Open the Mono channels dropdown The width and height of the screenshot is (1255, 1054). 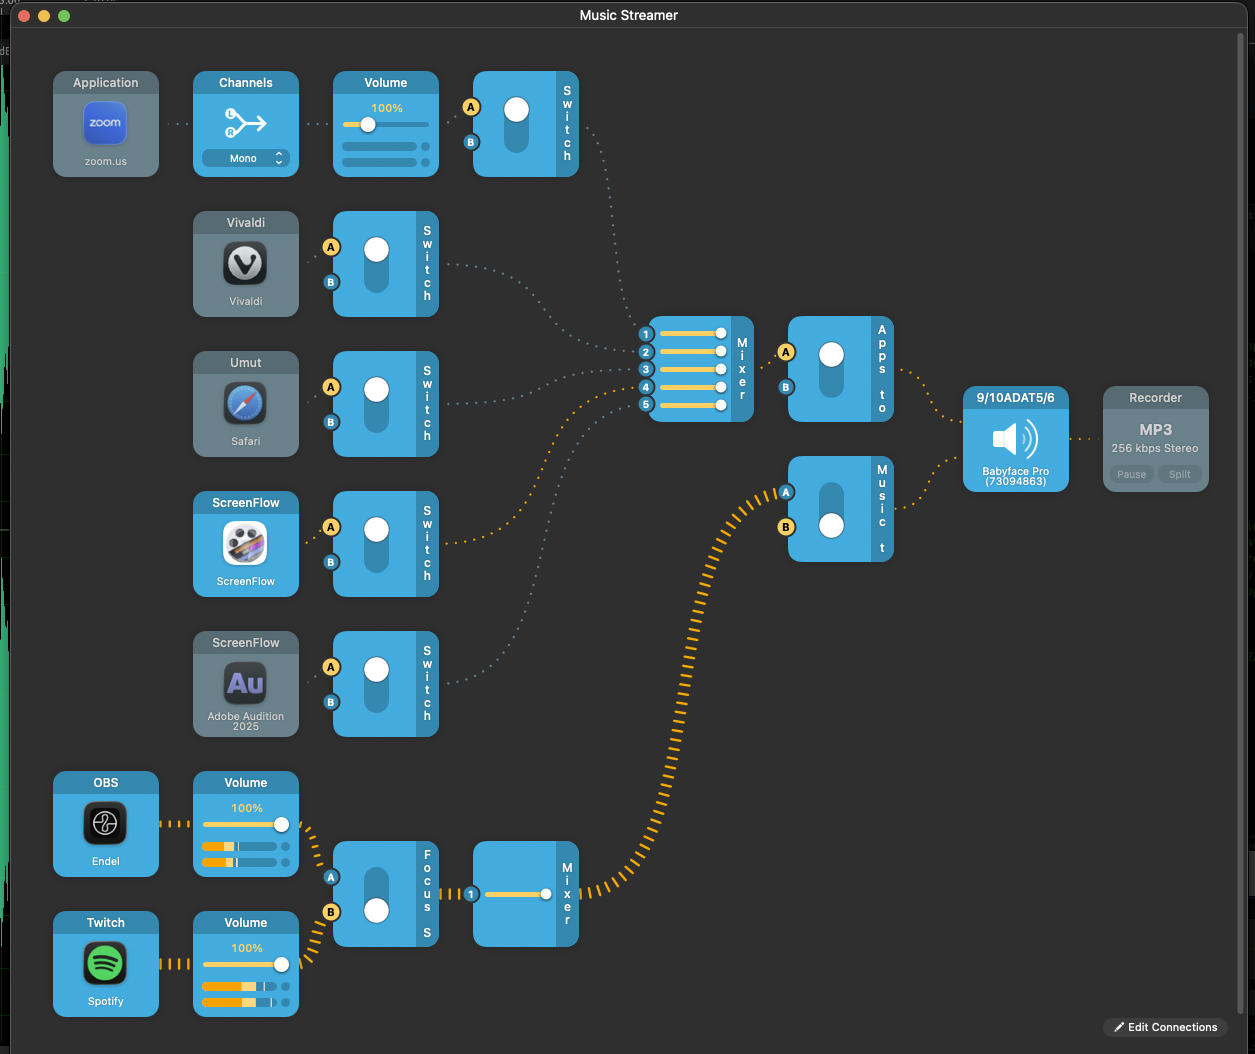point(245,158)
